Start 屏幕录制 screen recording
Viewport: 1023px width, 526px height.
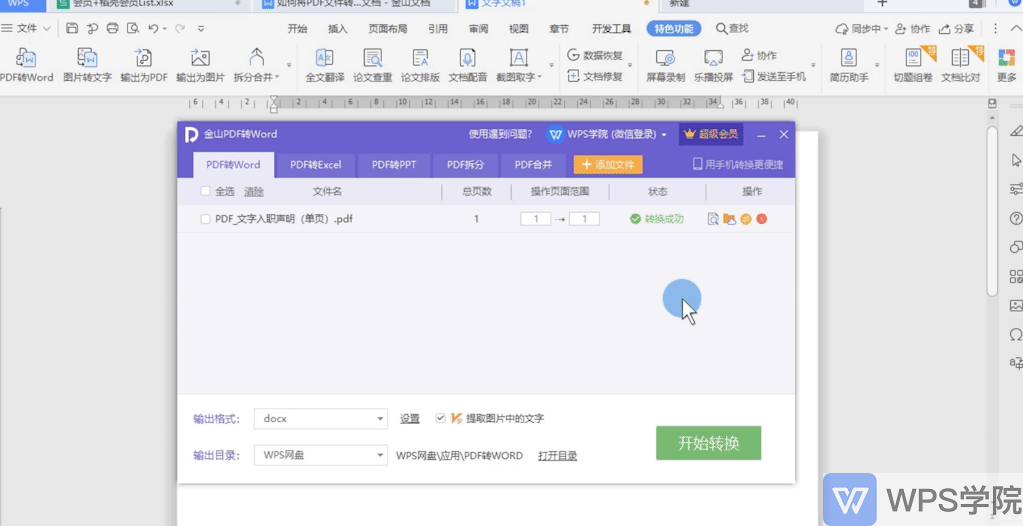click(665, 65)
